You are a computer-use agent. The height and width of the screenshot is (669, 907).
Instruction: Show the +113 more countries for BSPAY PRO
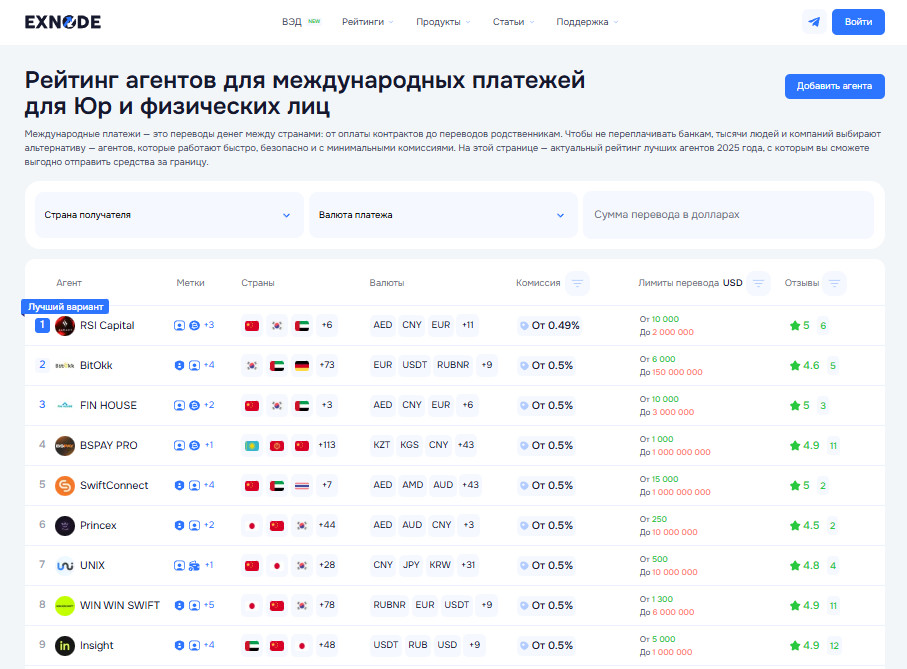point(327,446)
